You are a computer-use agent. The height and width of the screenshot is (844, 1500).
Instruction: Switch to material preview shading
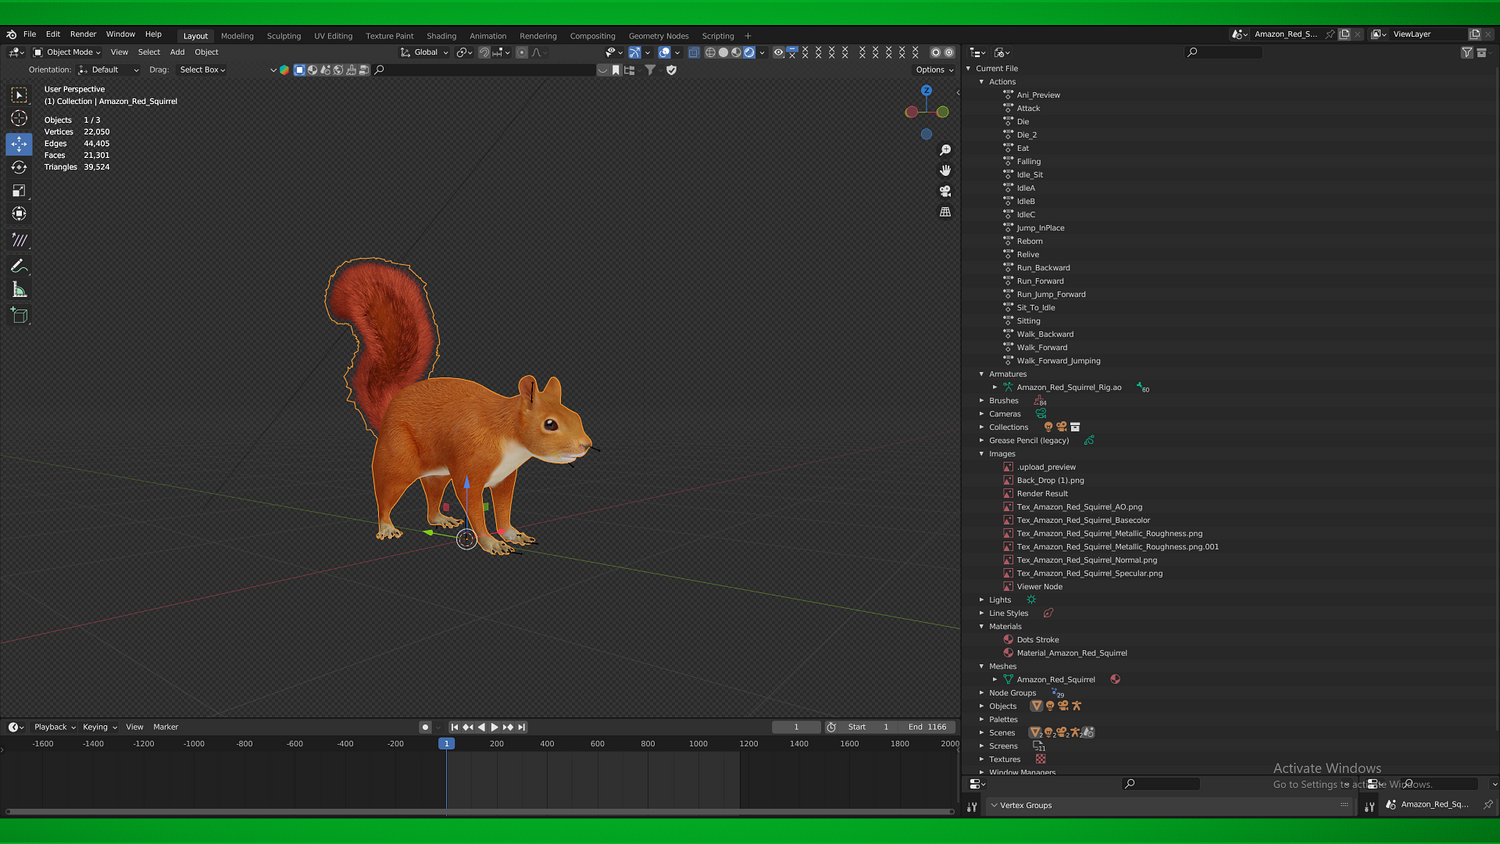[736, 52]
